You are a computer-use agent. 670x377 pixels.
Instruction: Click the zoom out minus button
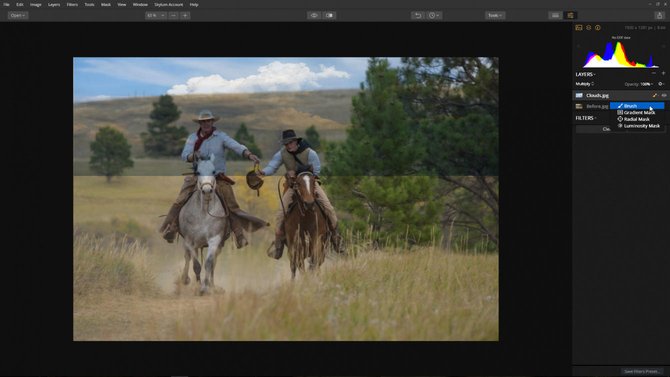pyautogui.click(x=173, y=15)
